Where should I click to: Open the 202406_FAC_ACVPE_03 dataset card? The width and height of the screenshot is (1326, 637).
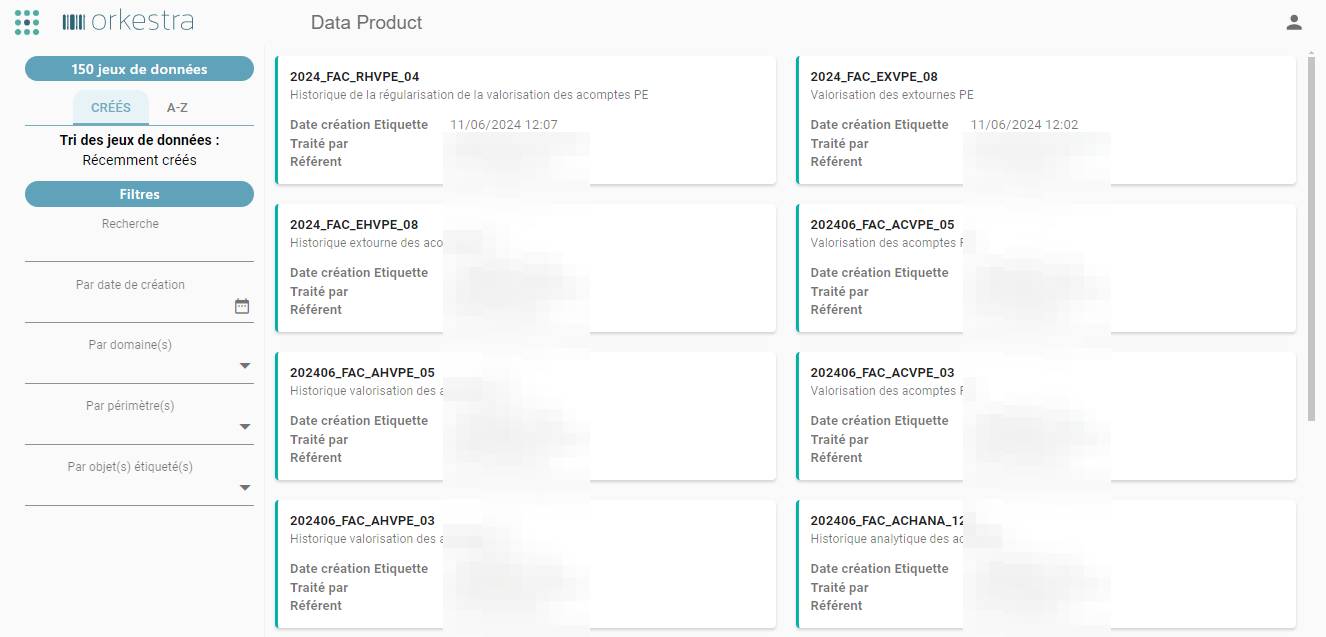(1046, 416)
